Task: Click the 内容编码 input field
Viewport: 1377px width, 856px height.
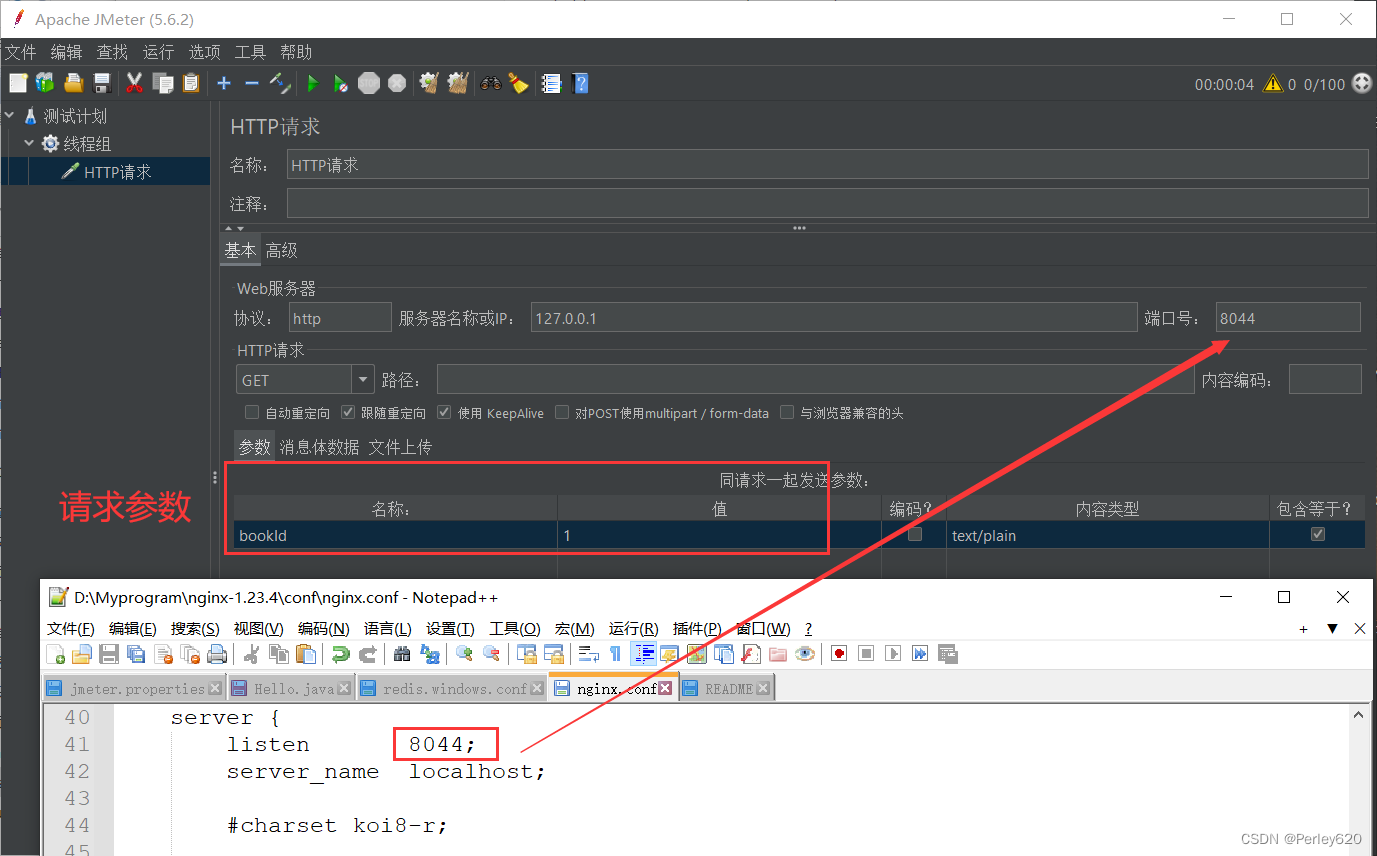Action: [1325, 380]
